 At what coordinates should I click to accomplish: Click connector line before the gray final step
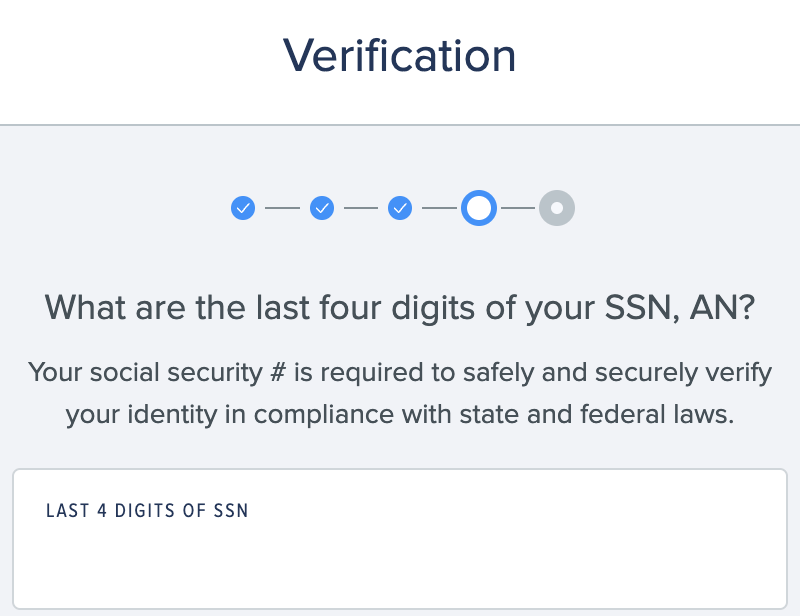(x=518, y=208)
